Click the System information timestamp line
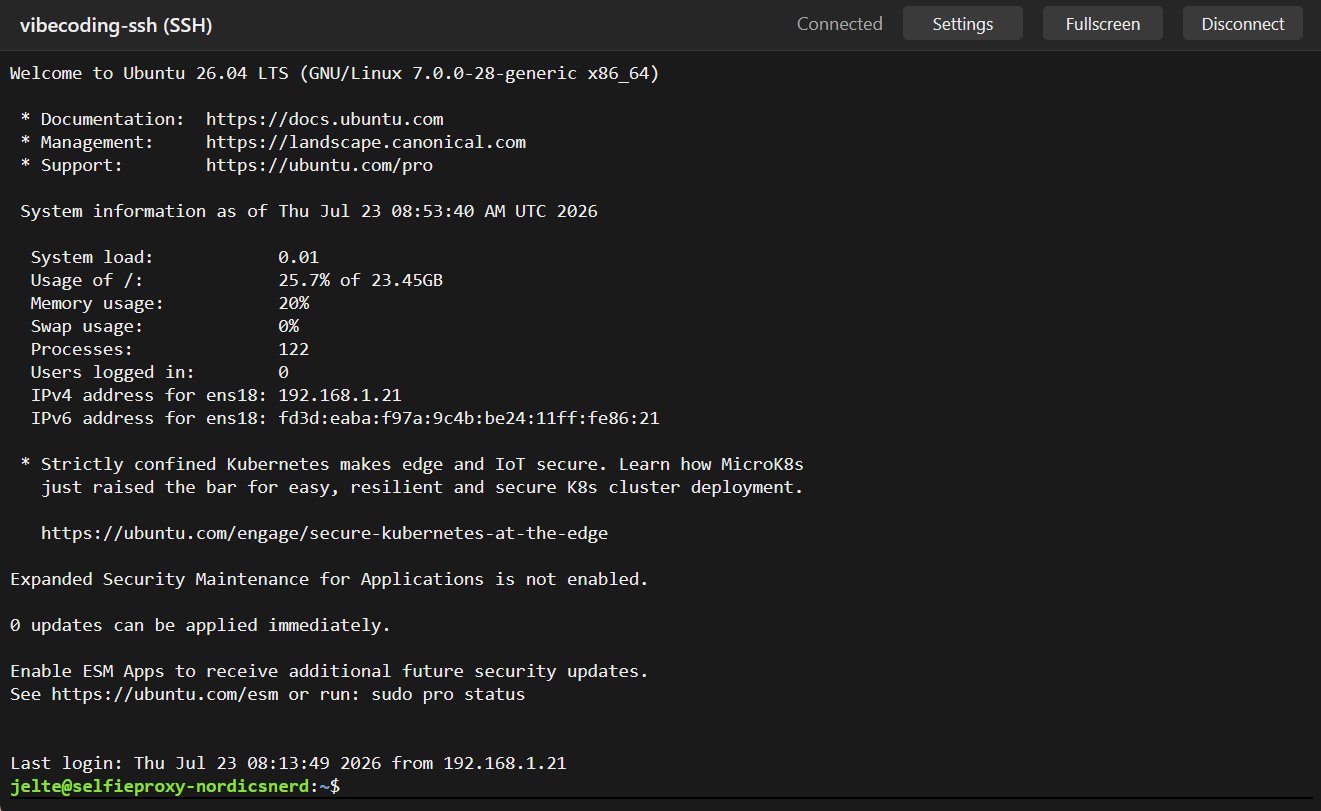The width and height of the screenshot is (1321, 811). pos(309,211)
